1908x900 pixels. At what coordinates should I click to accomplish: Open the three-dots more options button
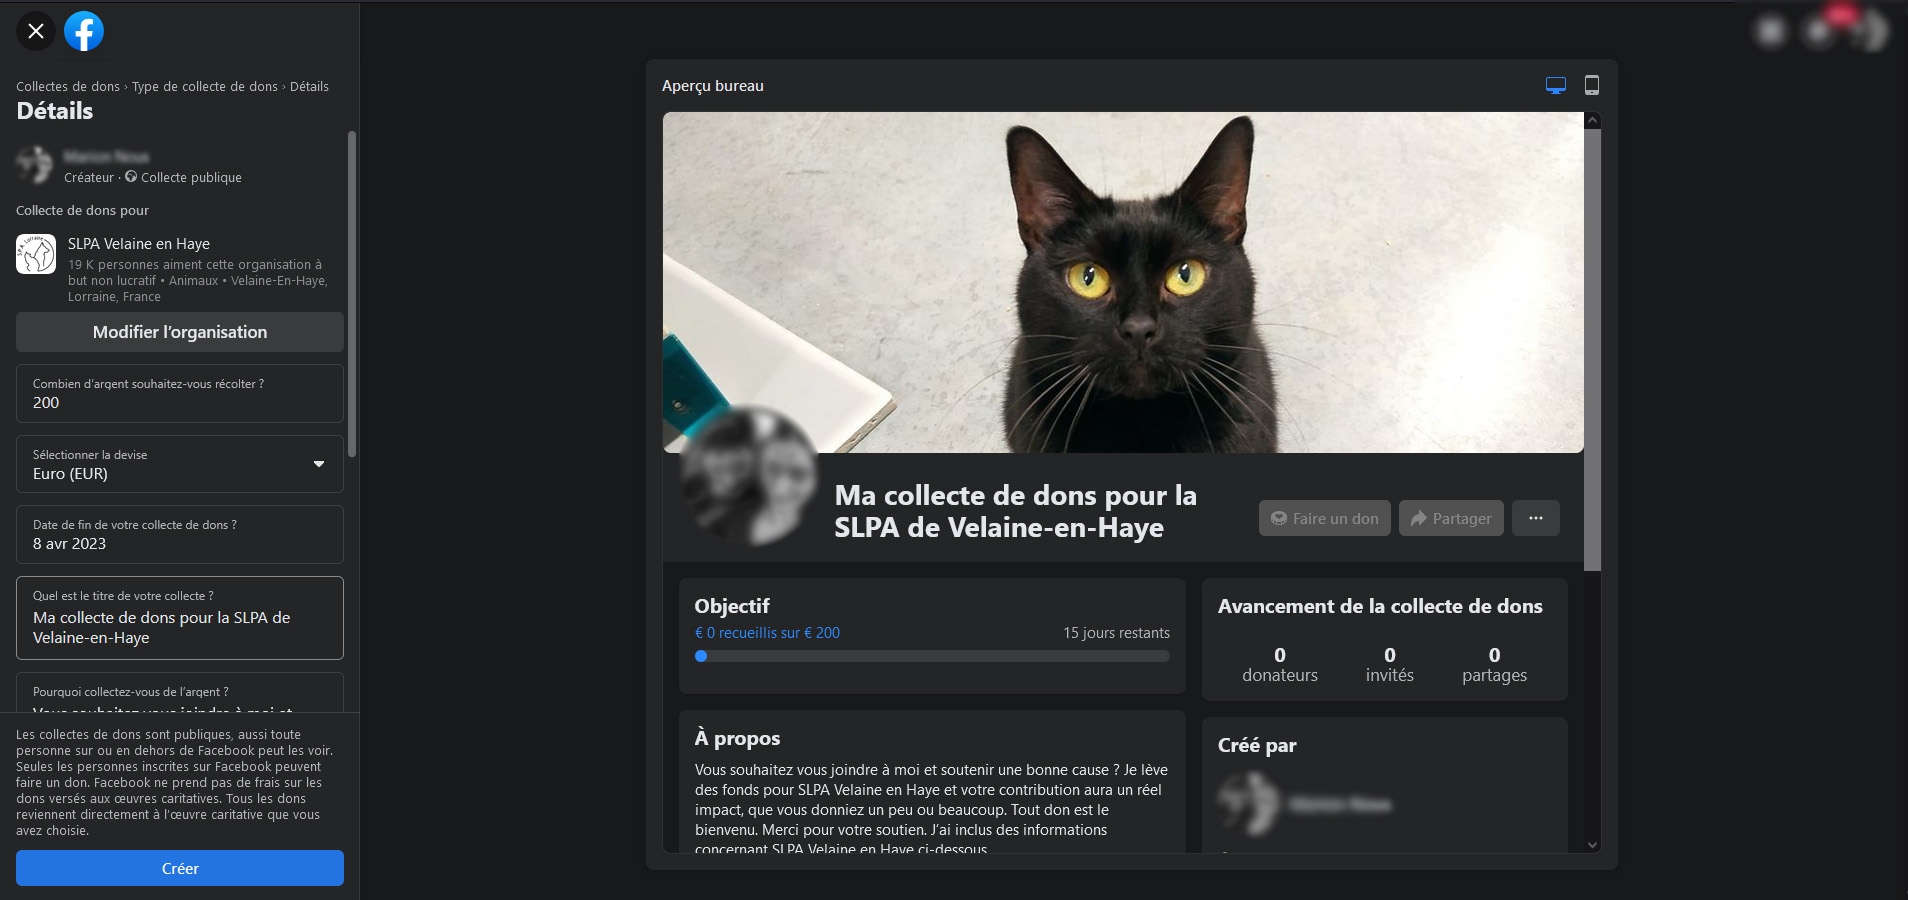coord(1536,518)
